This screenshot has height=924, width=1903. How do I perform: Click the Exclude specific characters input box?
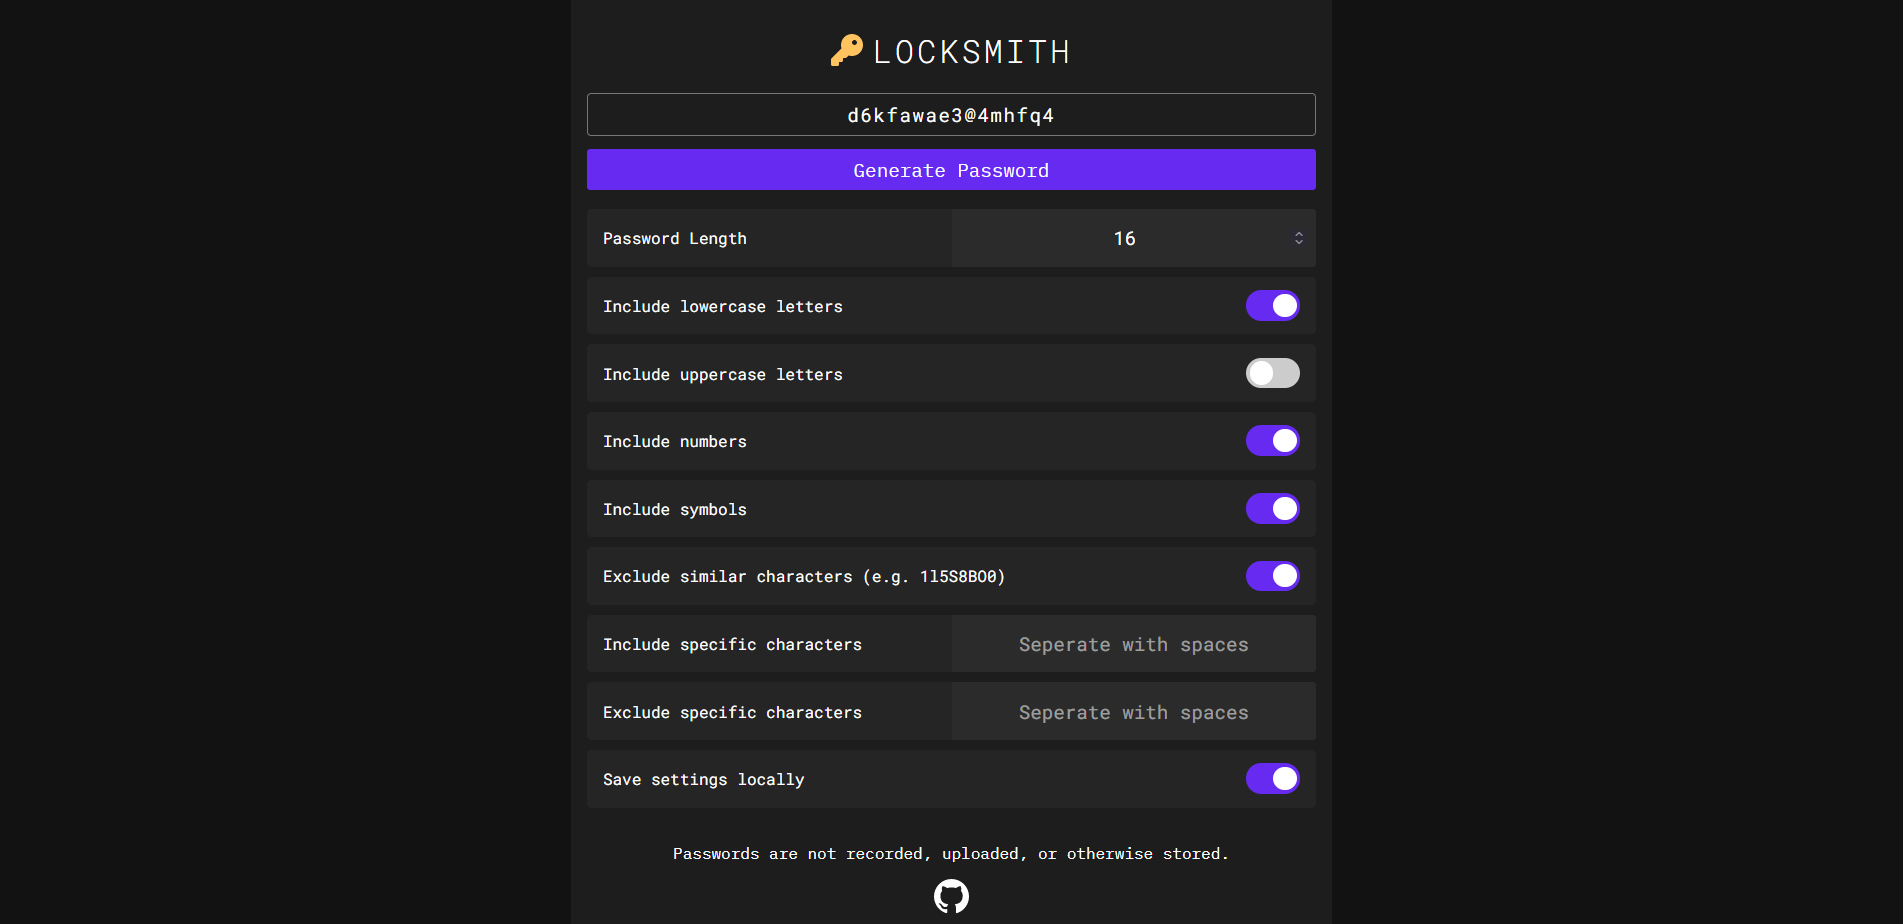click(1133, 713)
